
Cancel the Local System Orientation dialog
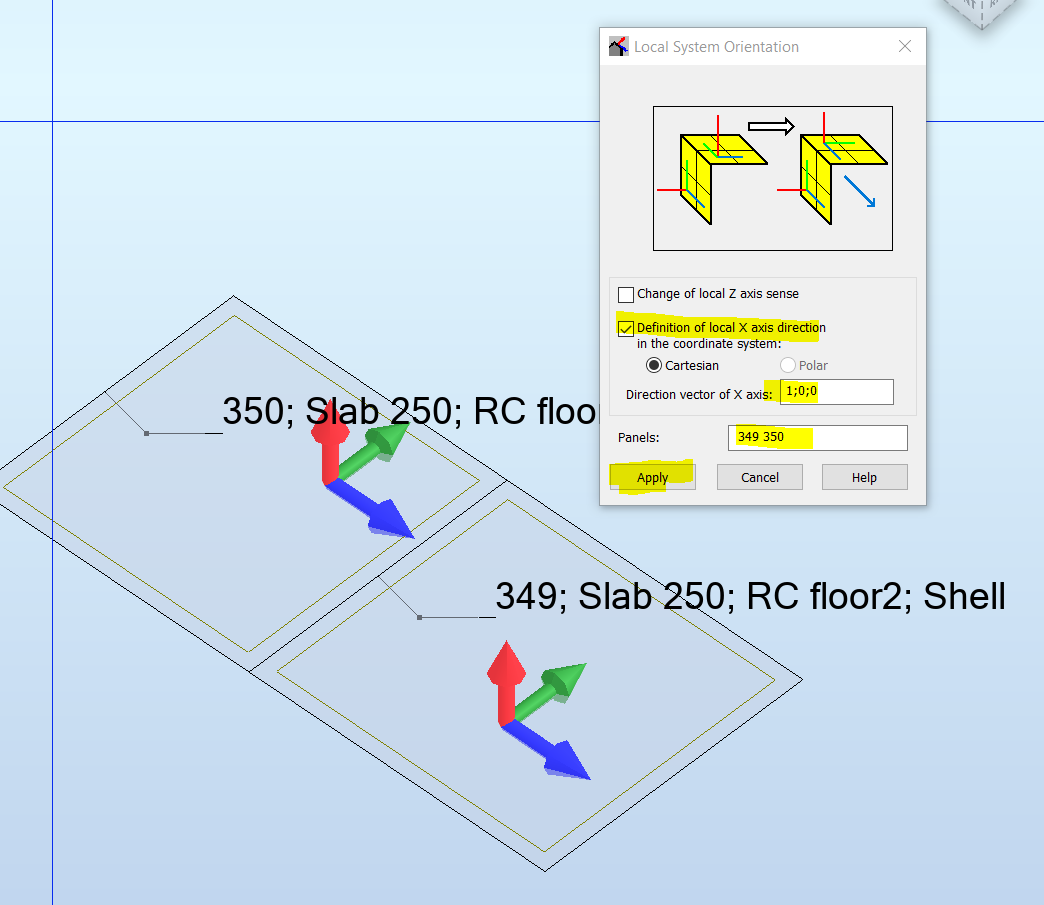pyautogui.click(x=759, y=477)
